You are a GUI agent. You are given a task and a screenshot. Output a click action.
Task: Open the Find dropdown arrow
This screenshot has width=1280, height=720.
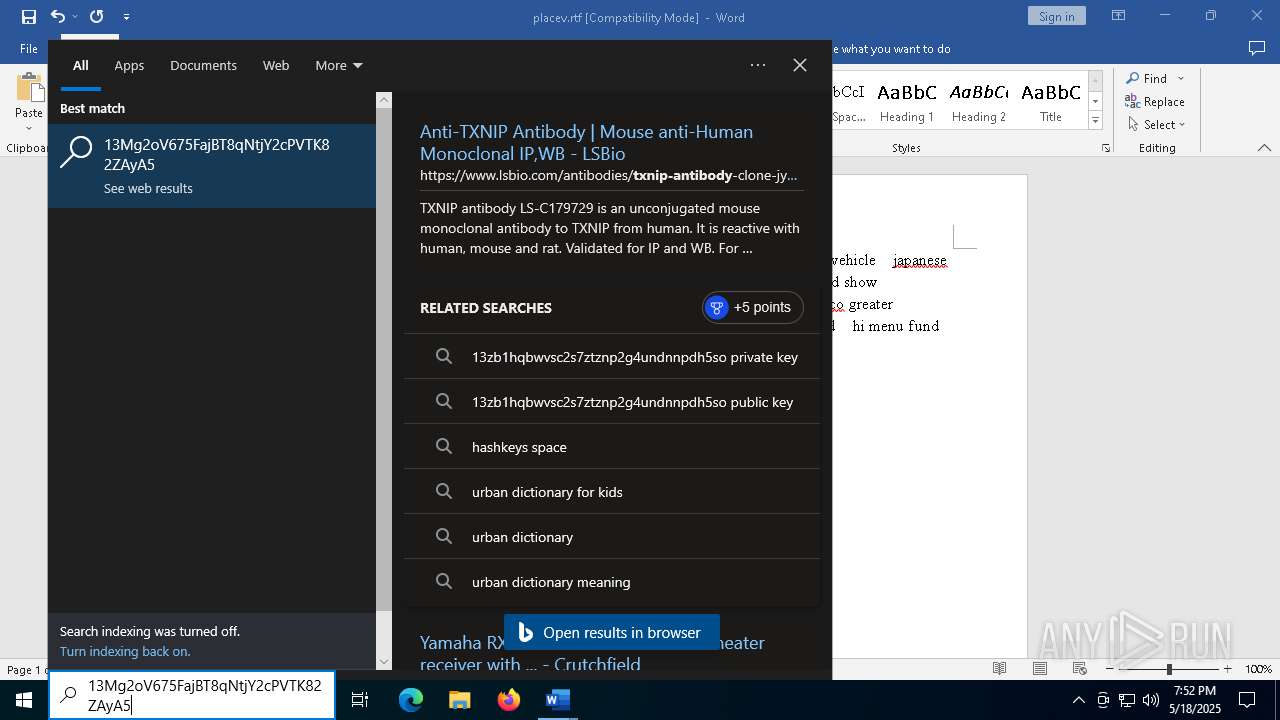[1181, 78]
